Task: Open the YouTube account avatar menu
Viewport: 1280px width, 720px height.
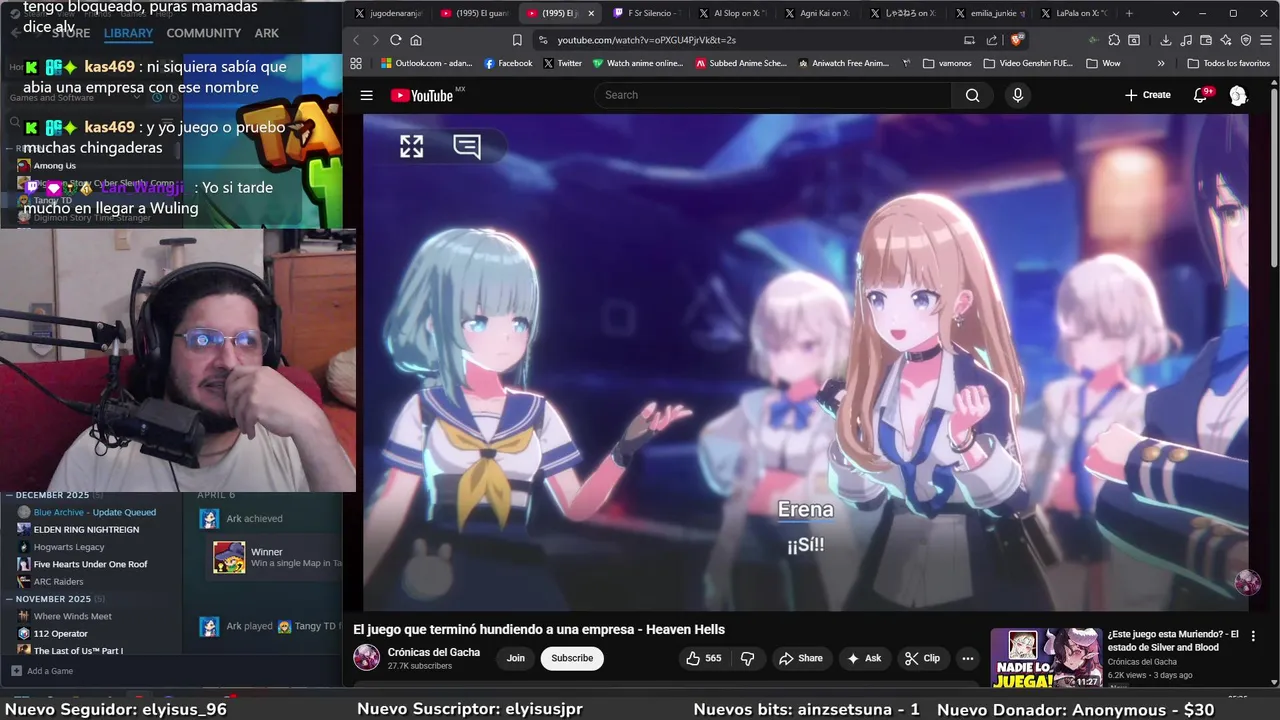Action: 1238,95
